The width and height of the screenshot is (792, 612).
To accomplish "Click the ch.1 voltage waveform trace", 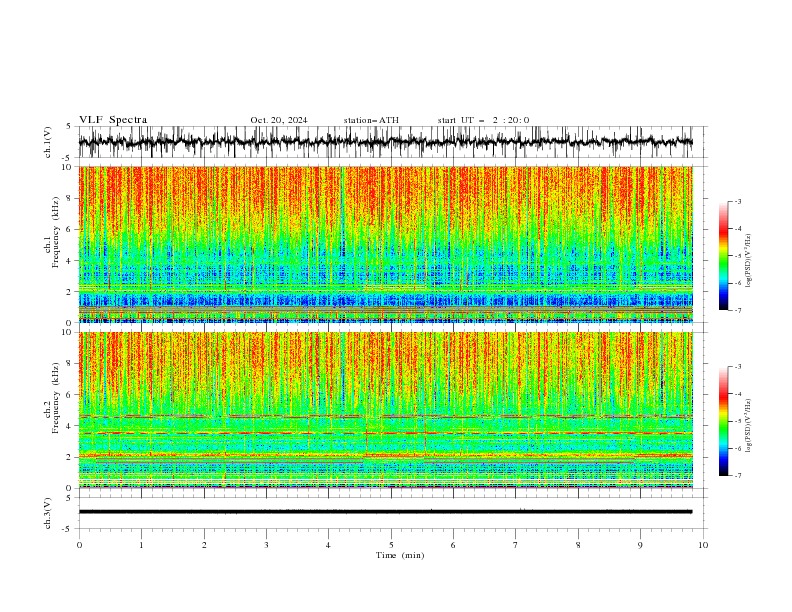I will click(385, 142).
